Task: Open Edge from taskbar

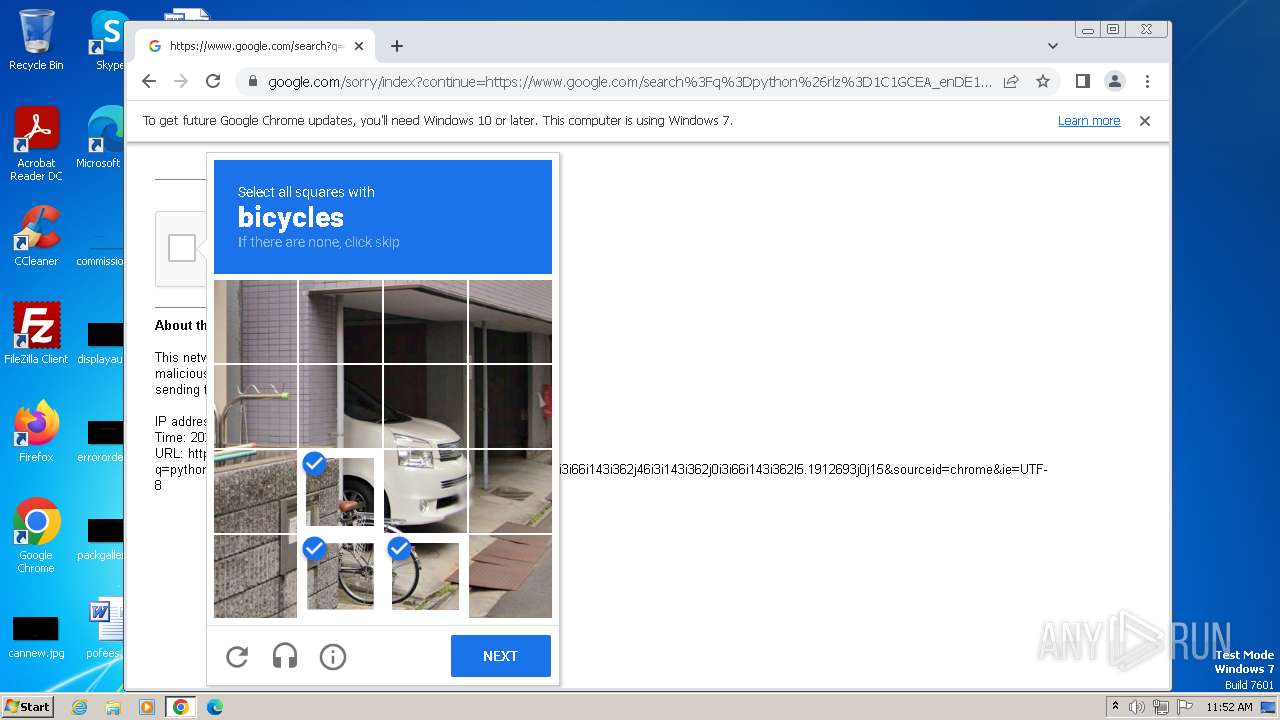Action: [214, 707]
